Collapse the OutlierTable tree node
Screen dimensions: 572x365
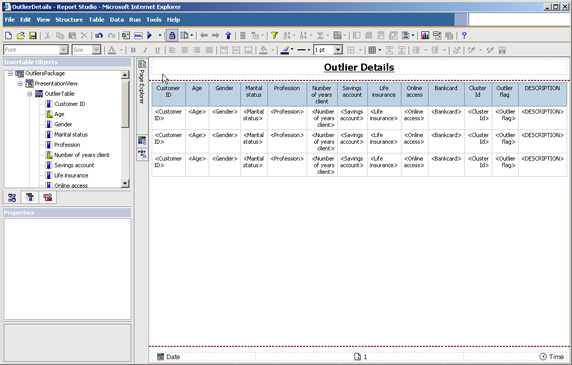point(30,94)
